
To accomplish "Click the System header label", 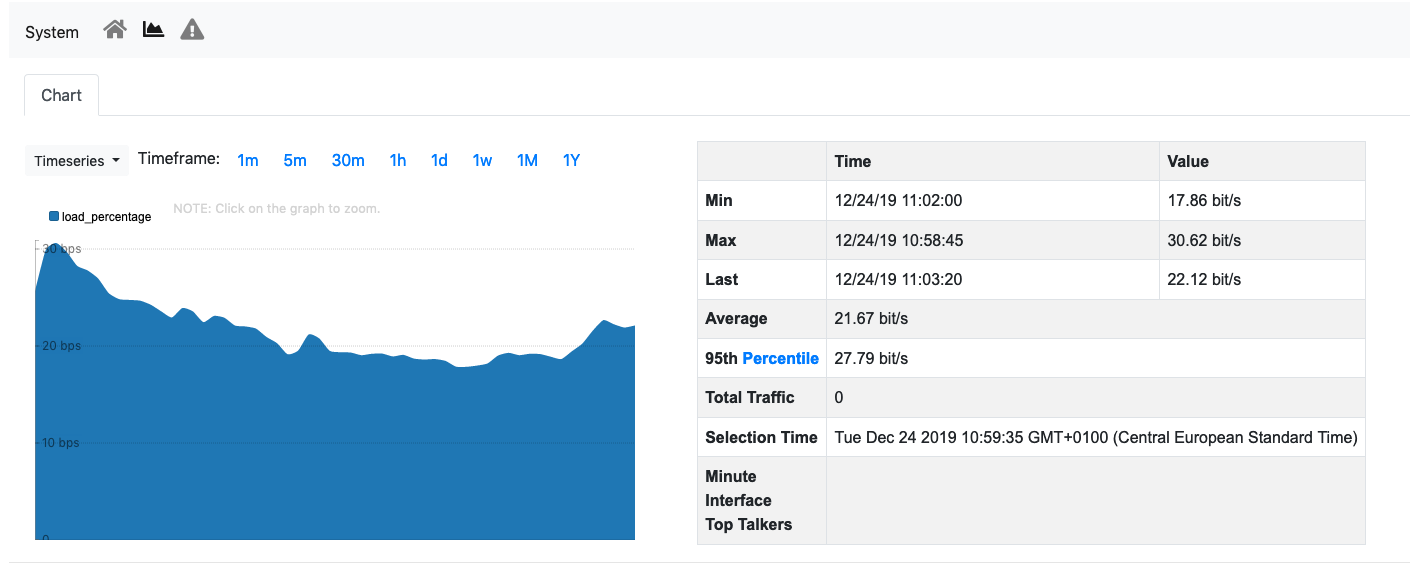I will click(52, 32).
